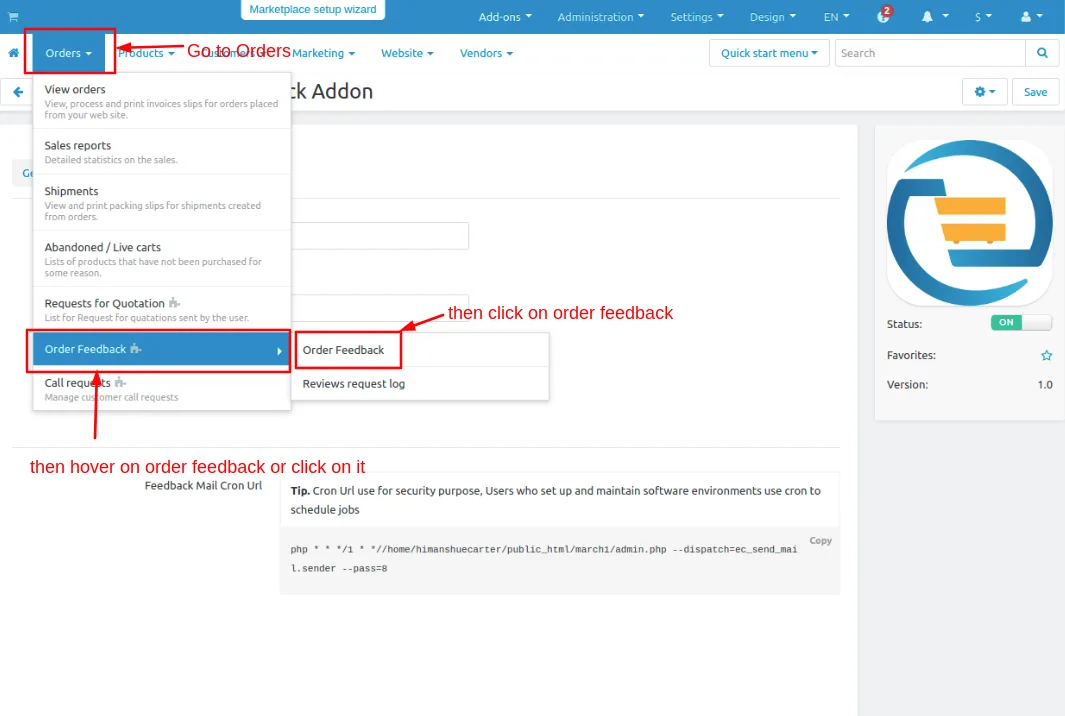
Task: Expand the Quick start menu dropdown
Action: [769, 53]
